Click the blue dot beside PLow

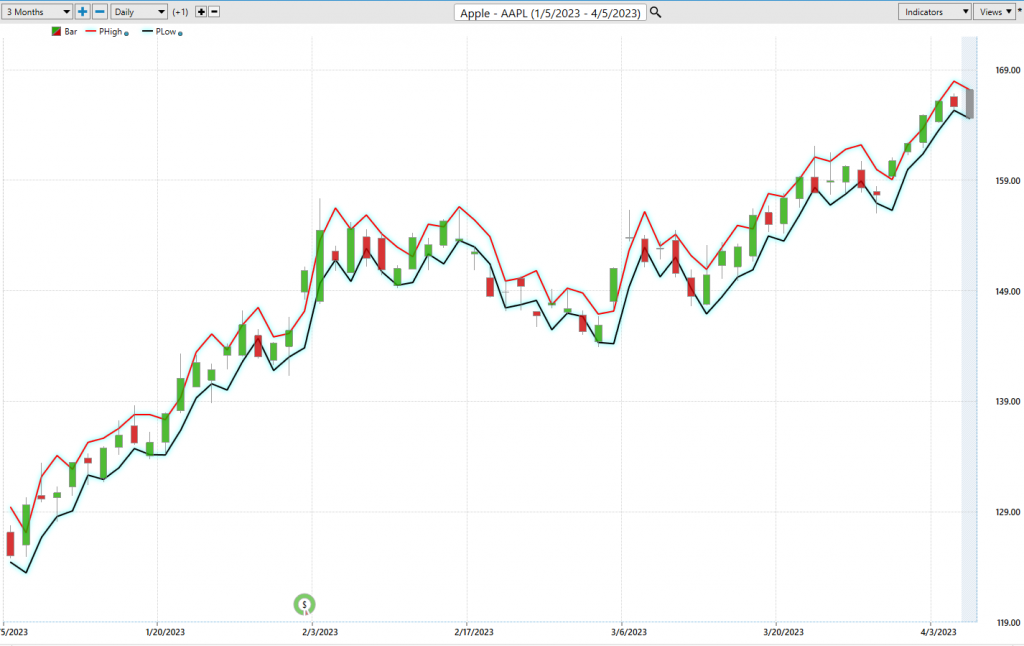pyautogui.click(x=180, y=33)
